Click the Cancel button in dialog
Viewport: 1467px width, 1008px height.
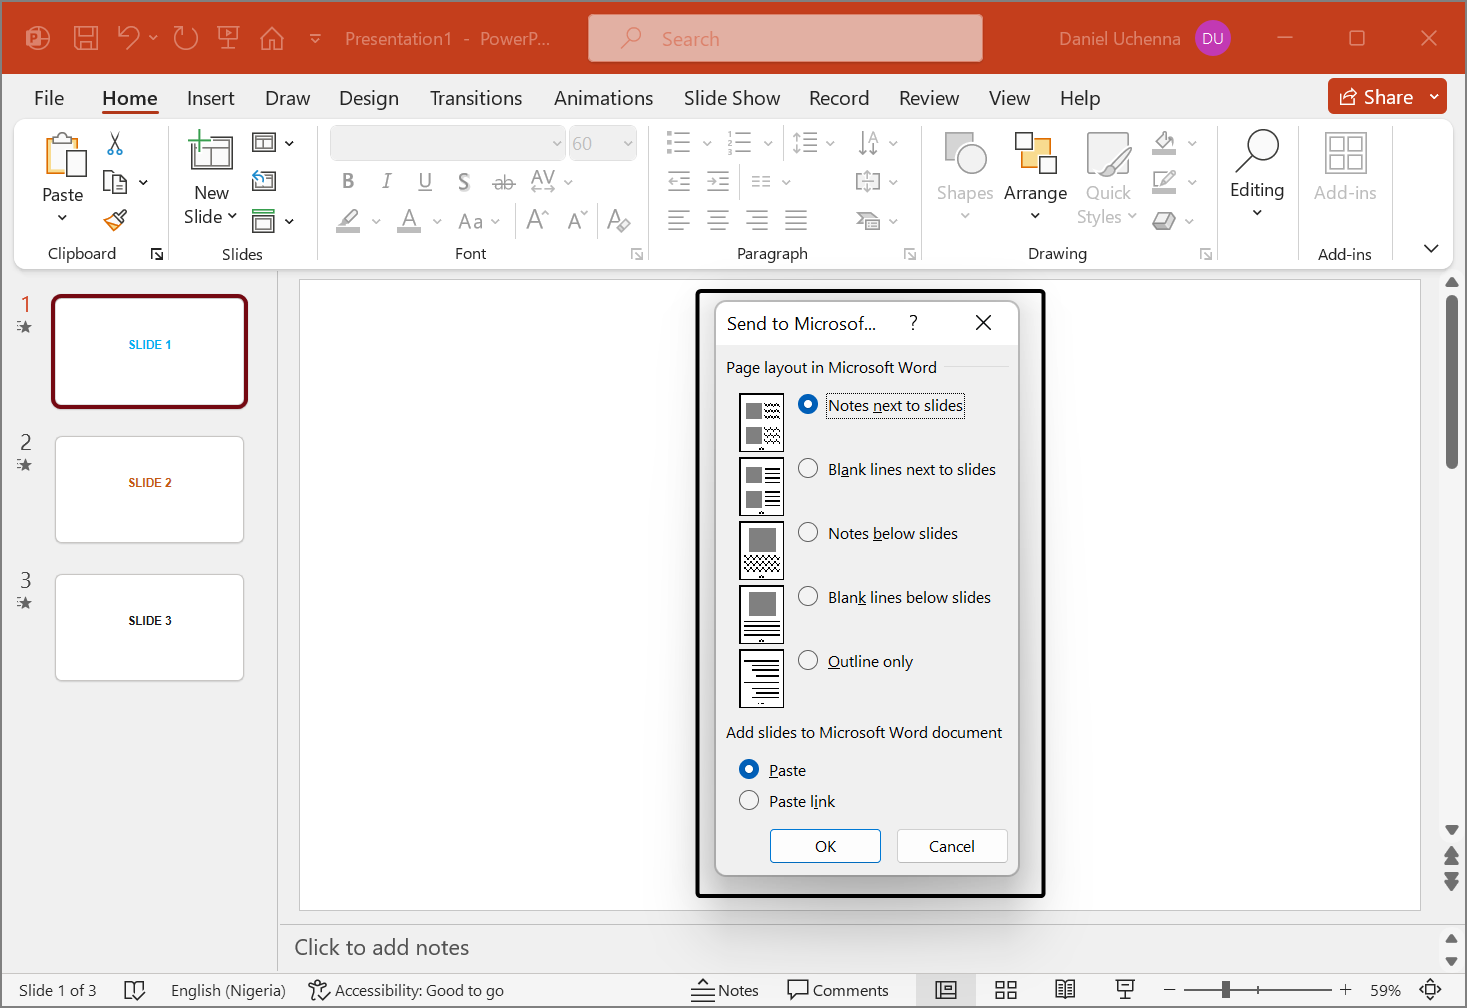(951, 846)
